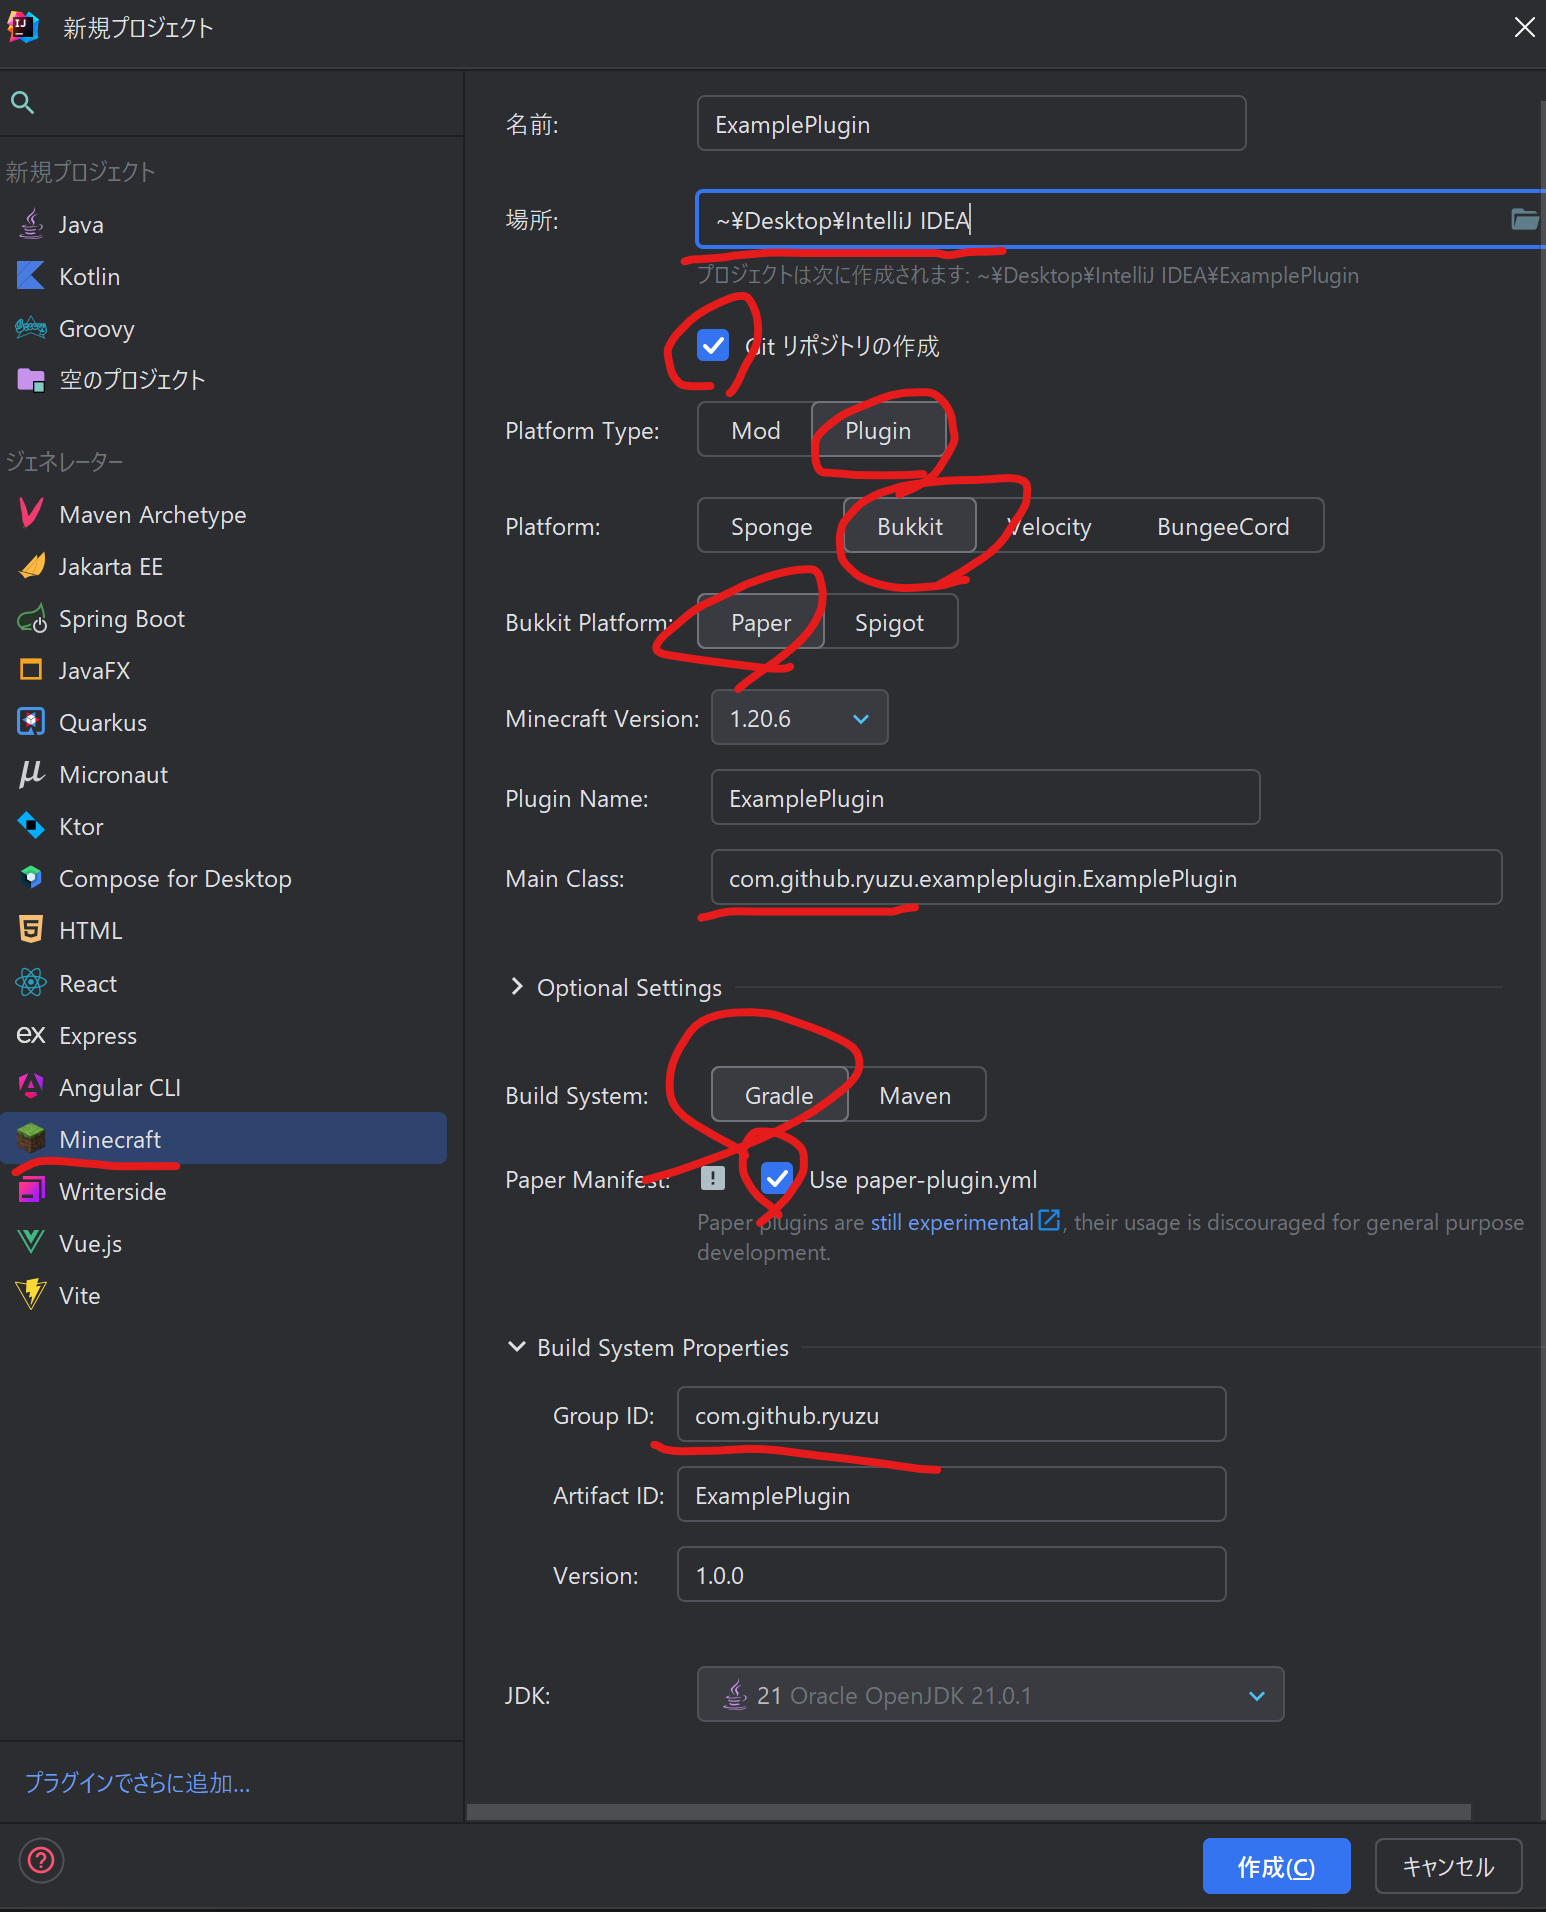1546x1912 pixels.
Task: Close the 新規プロジェクト dialog
Action: [x=1524, y=27]
